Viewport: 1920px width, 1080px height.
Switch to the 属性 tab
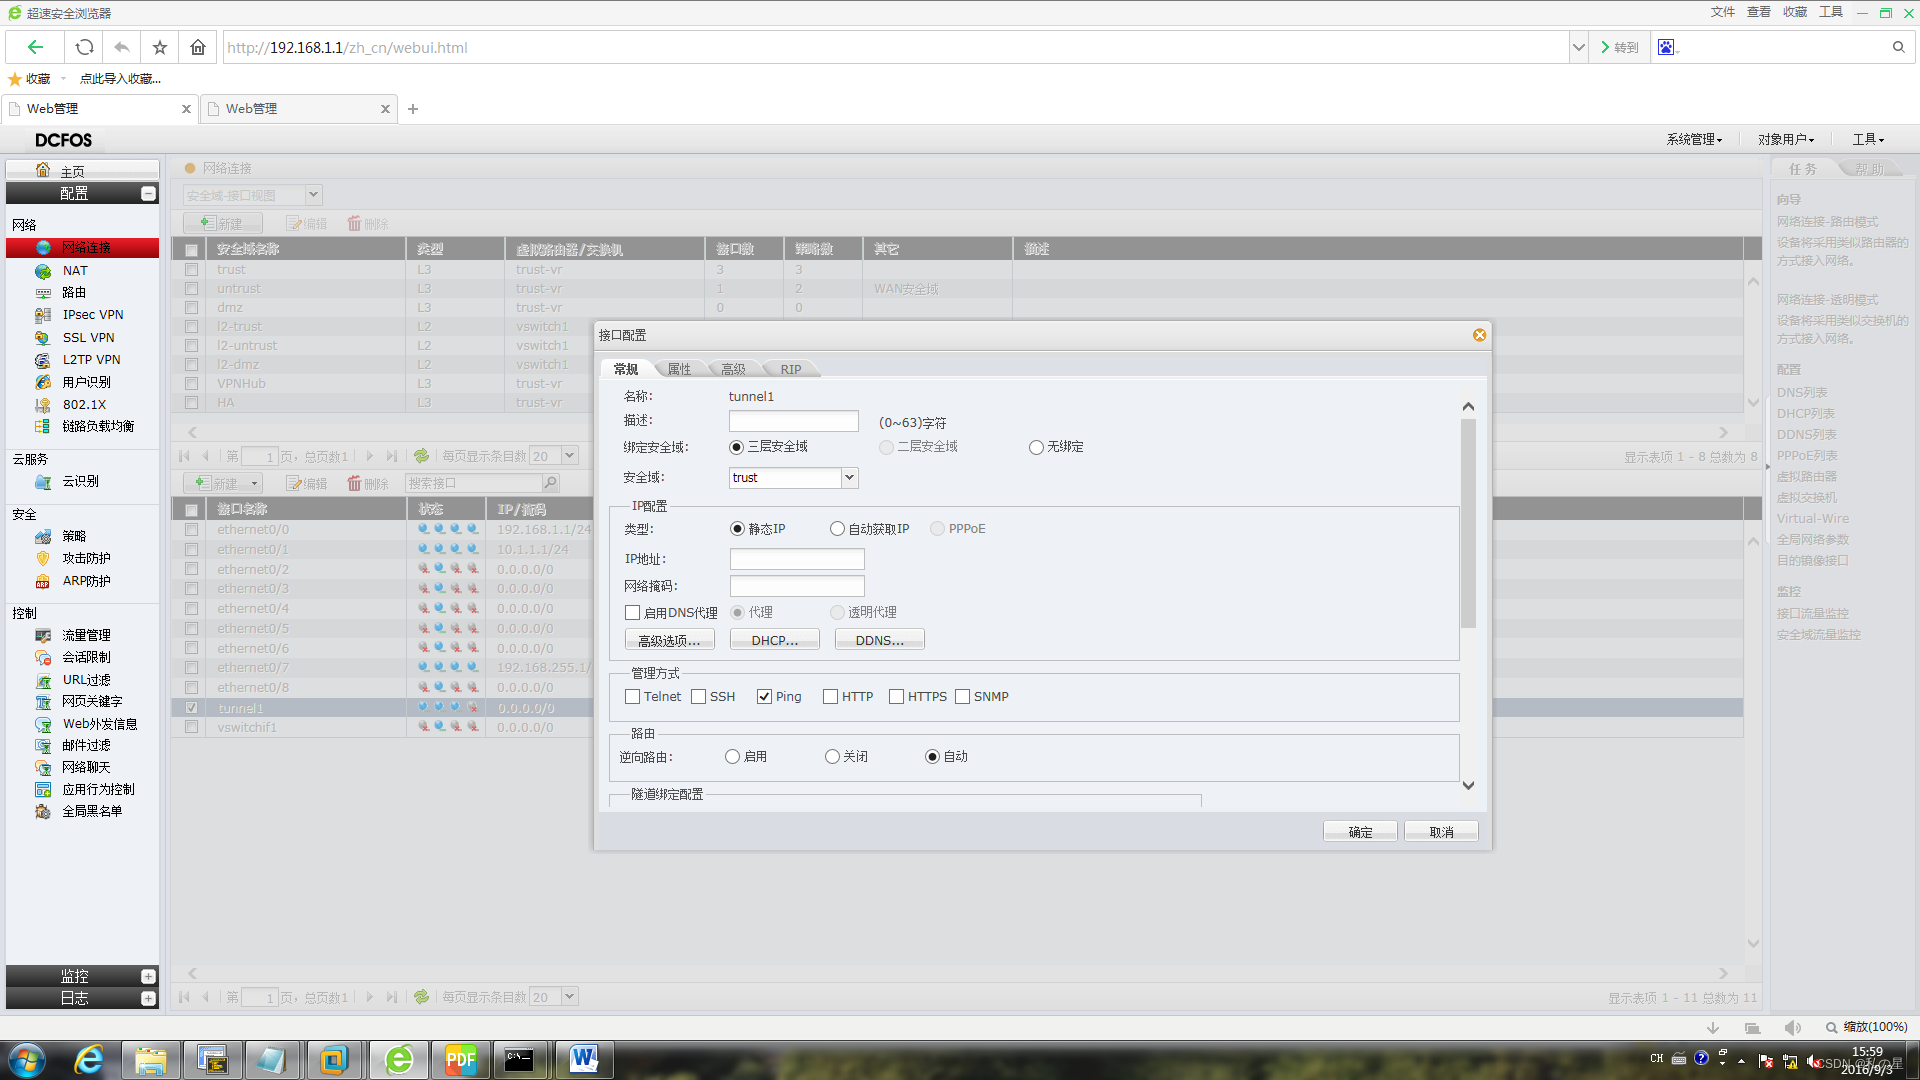coord(679,369)
